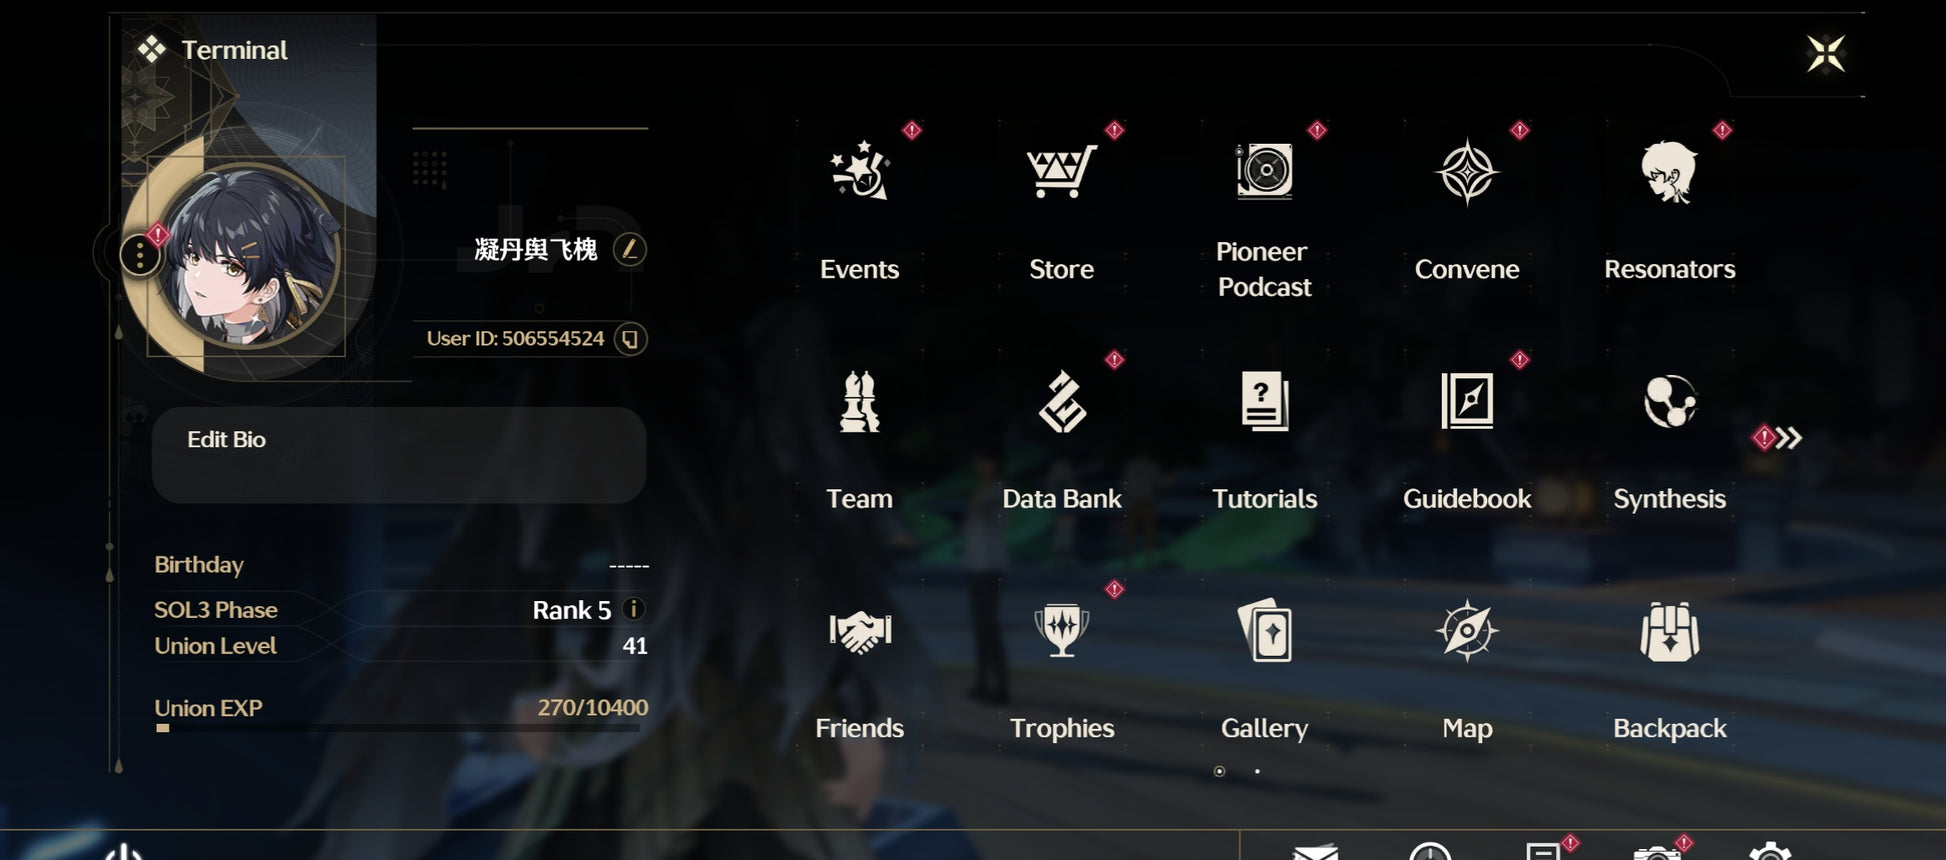
Task: Open the Trophies cup icon
Action: (1061, 631)
